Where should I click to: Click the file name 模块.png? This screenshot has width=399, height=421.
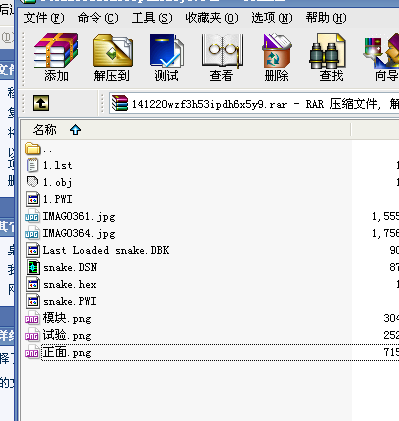click(67, 319)
